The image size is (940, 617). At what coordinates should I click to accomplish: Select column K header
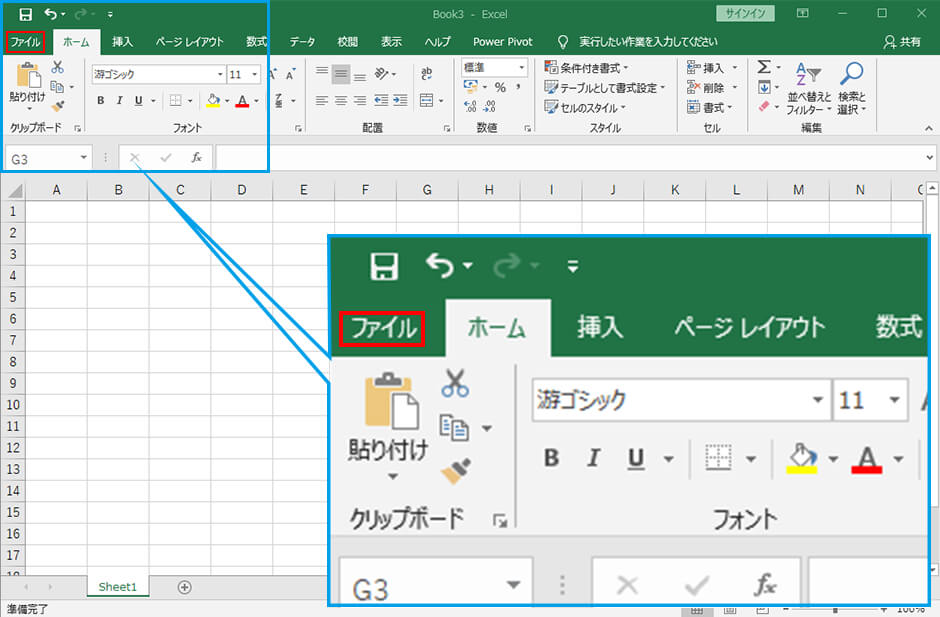[674, 190]
